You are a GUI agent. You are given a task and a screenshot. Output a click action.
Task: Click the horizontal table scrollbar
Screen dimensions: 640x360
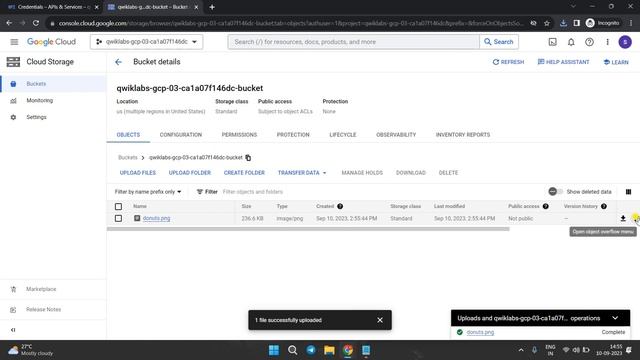point(308,229)
